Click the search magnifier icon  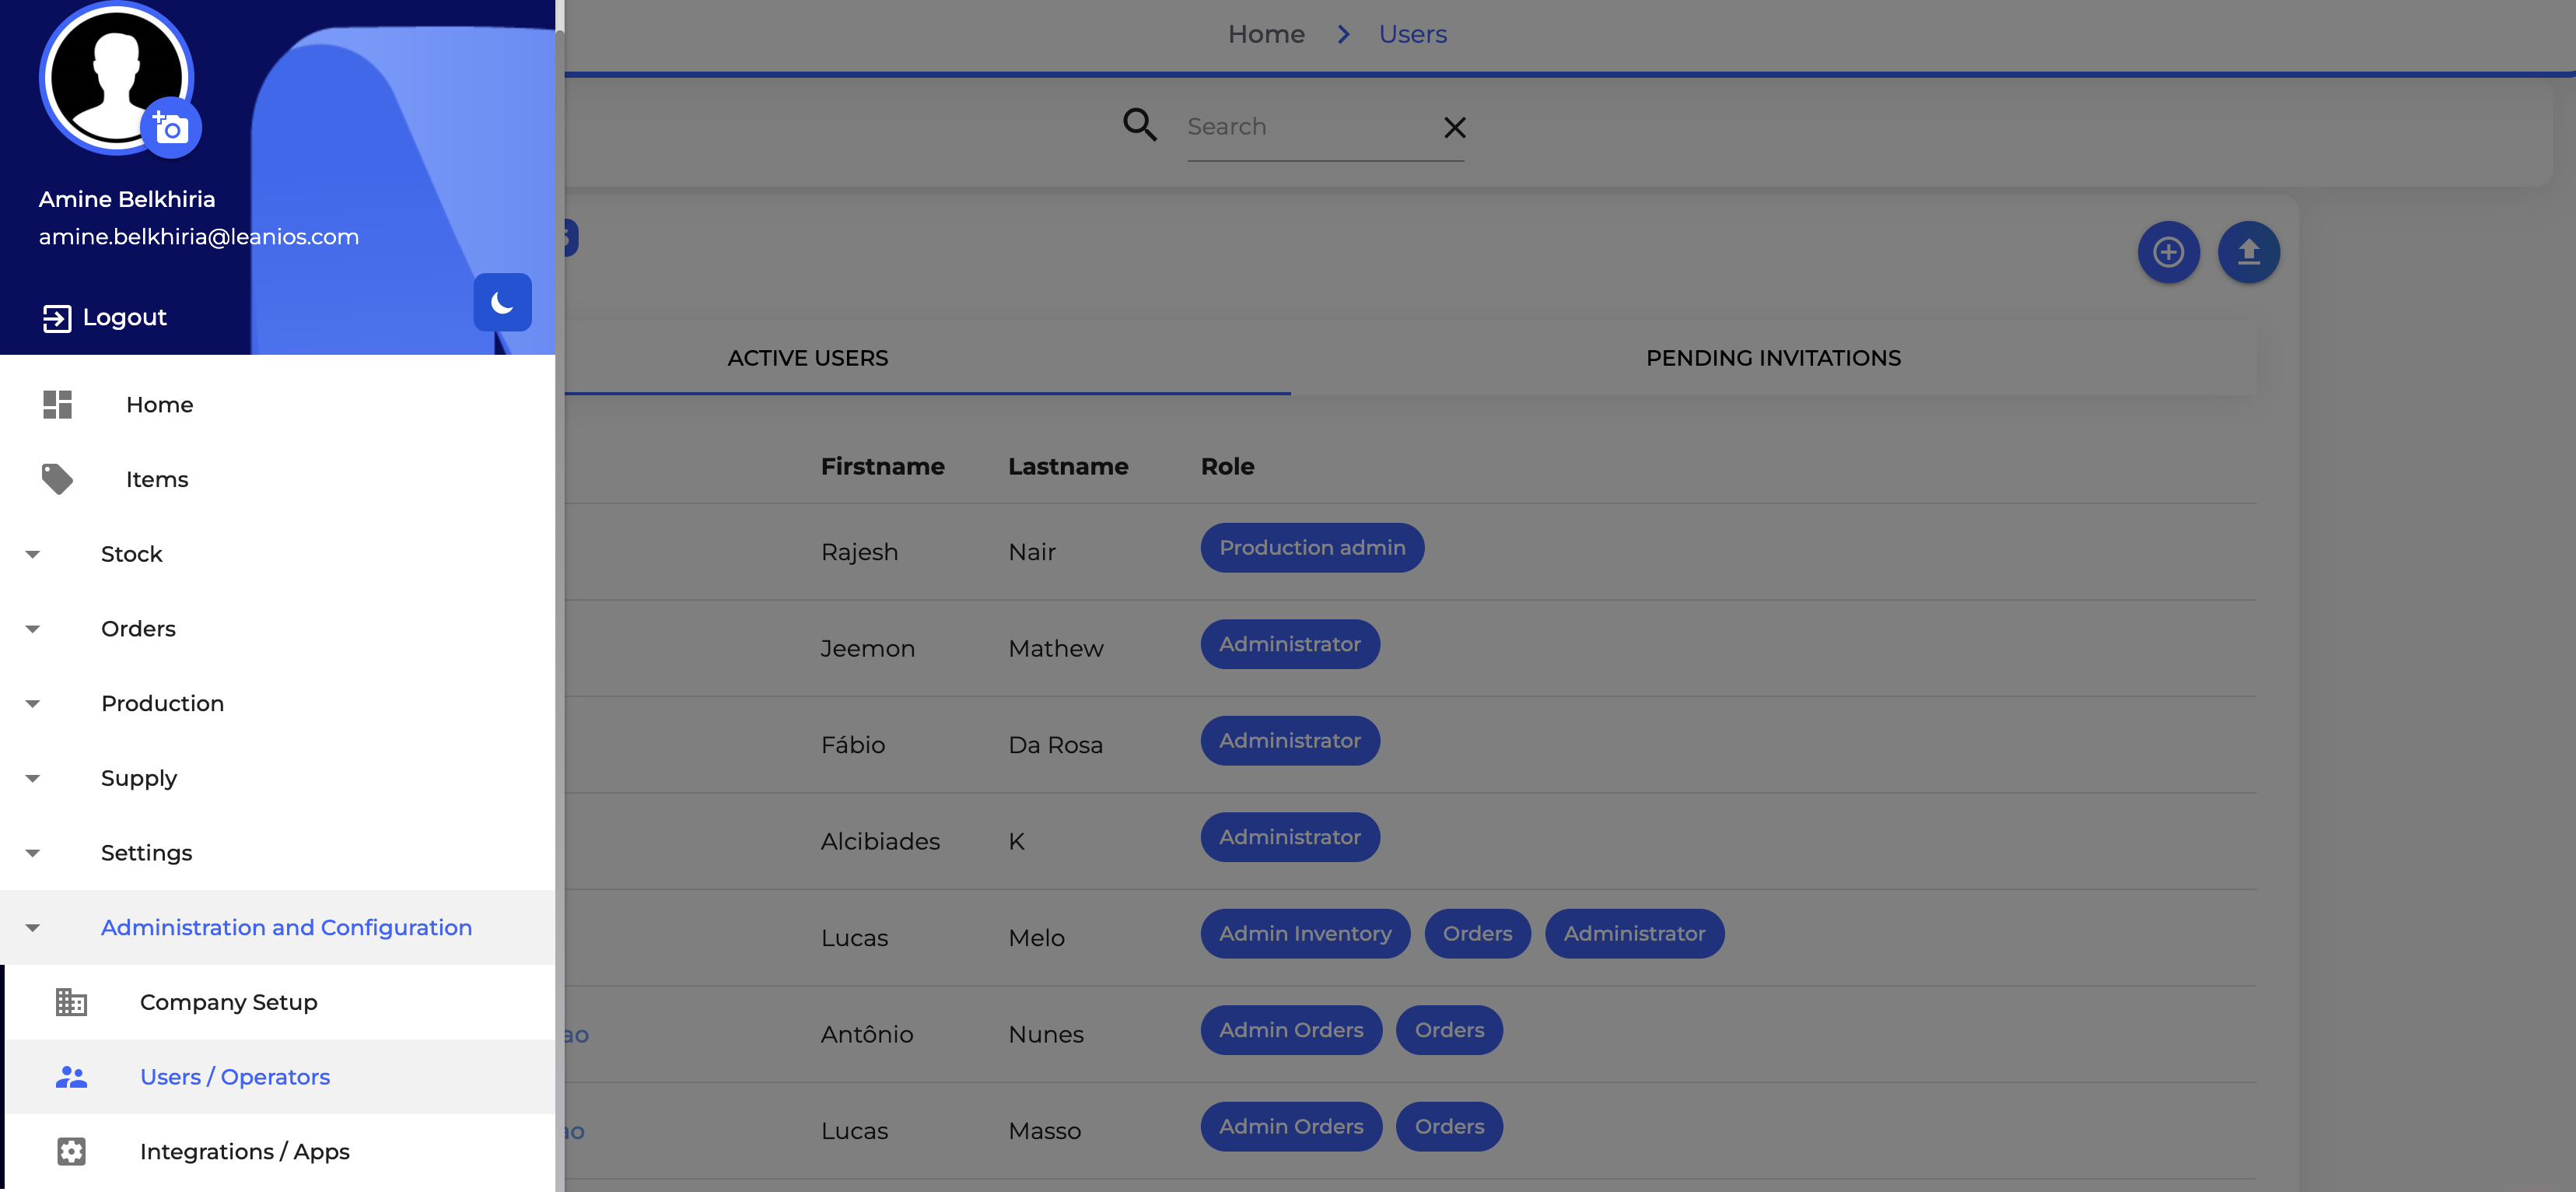[1139, 125]
